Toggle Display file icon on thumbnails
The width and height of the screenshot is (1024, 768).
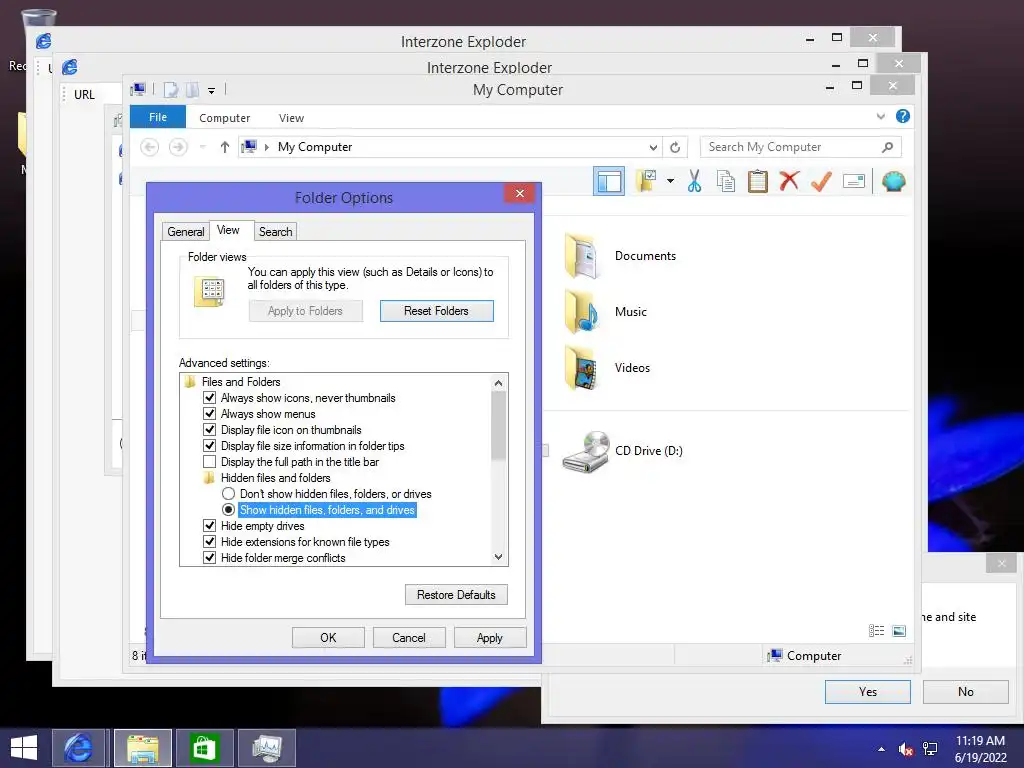pos(210,430)
